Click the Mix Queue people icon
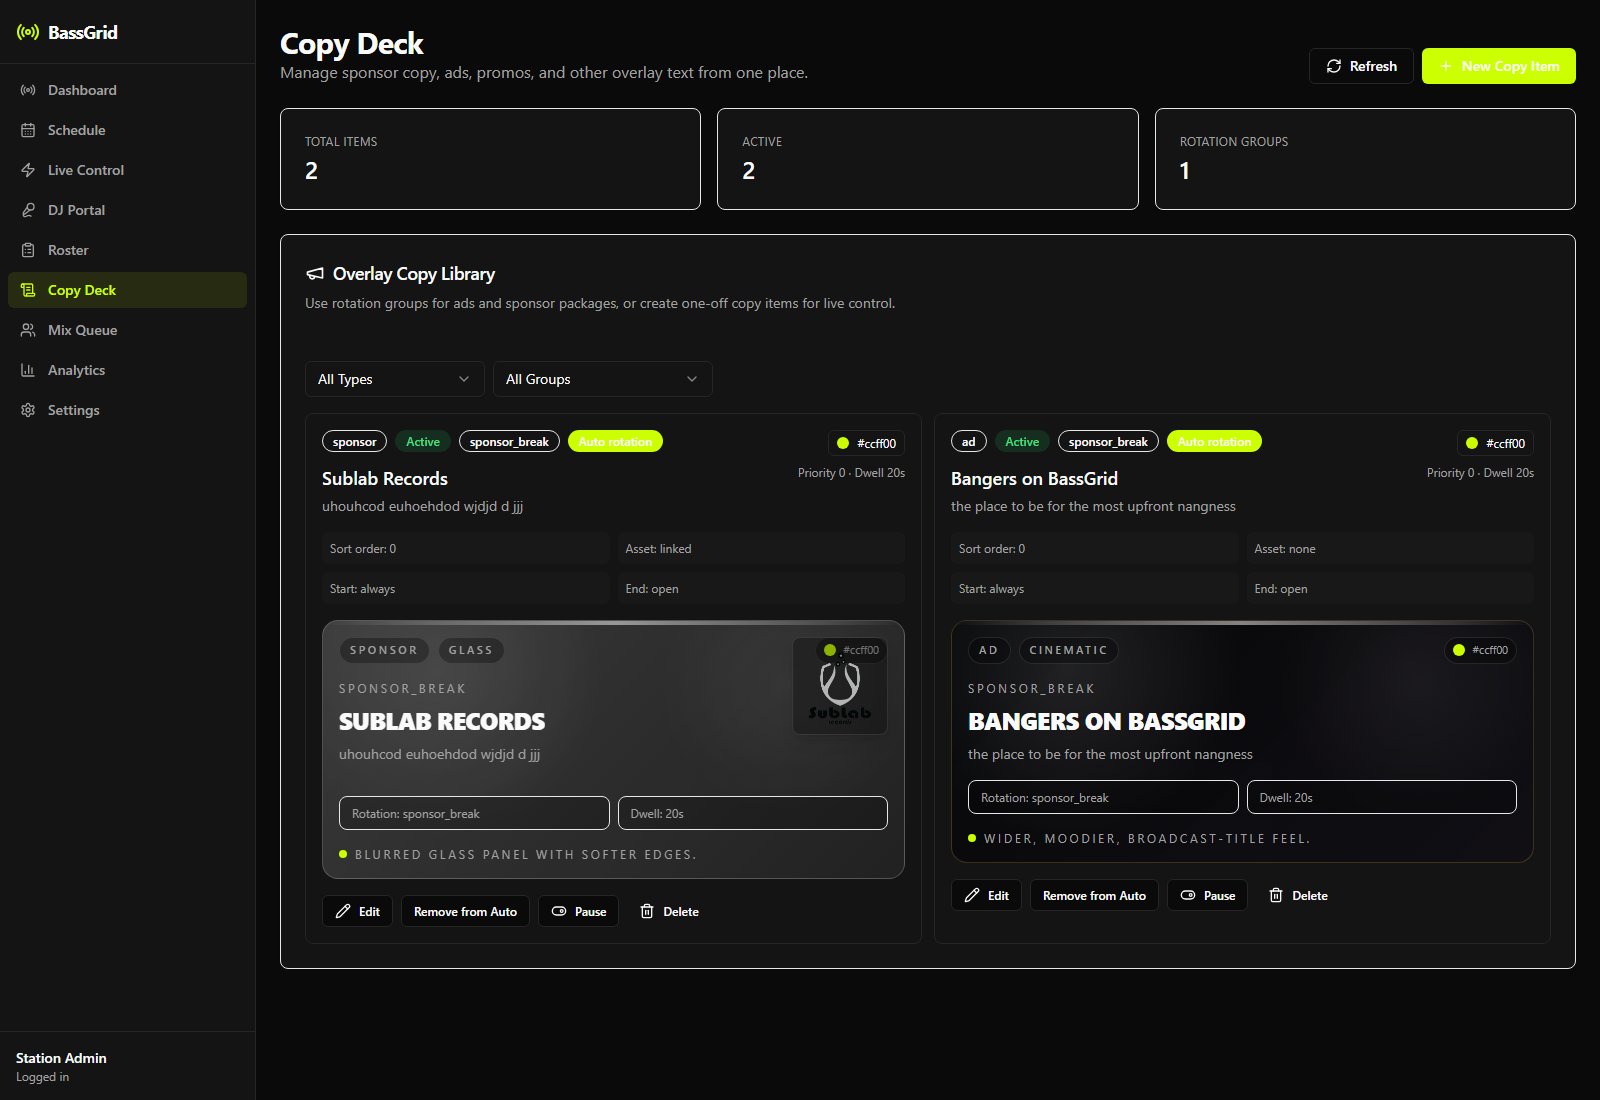Screen dimensions: 1600x1100 coord(28,330)
